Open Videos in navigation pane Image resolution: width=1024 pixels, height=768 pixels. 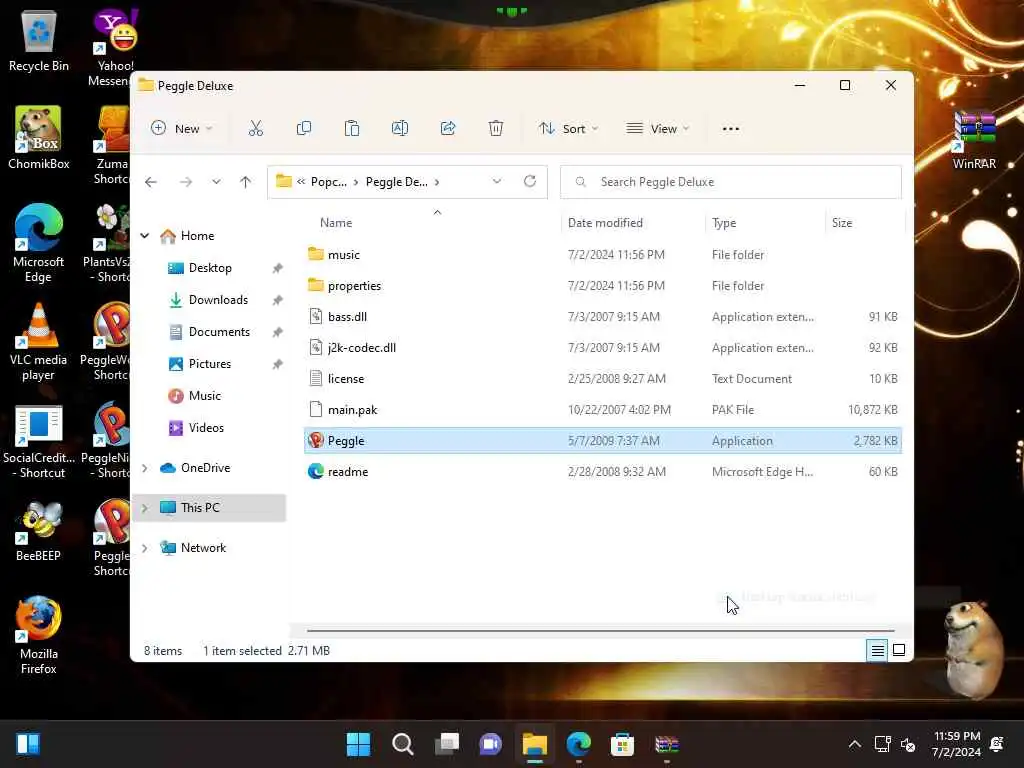[x=206, y=428]
